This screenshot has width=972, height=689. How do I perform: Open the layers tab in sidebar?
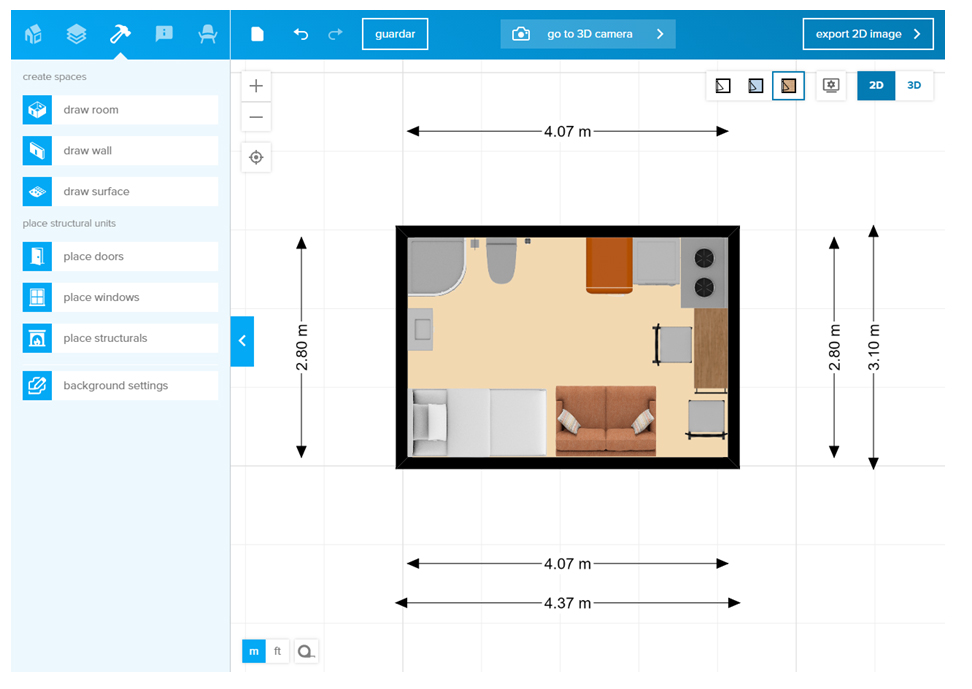(x=77, y=34)
